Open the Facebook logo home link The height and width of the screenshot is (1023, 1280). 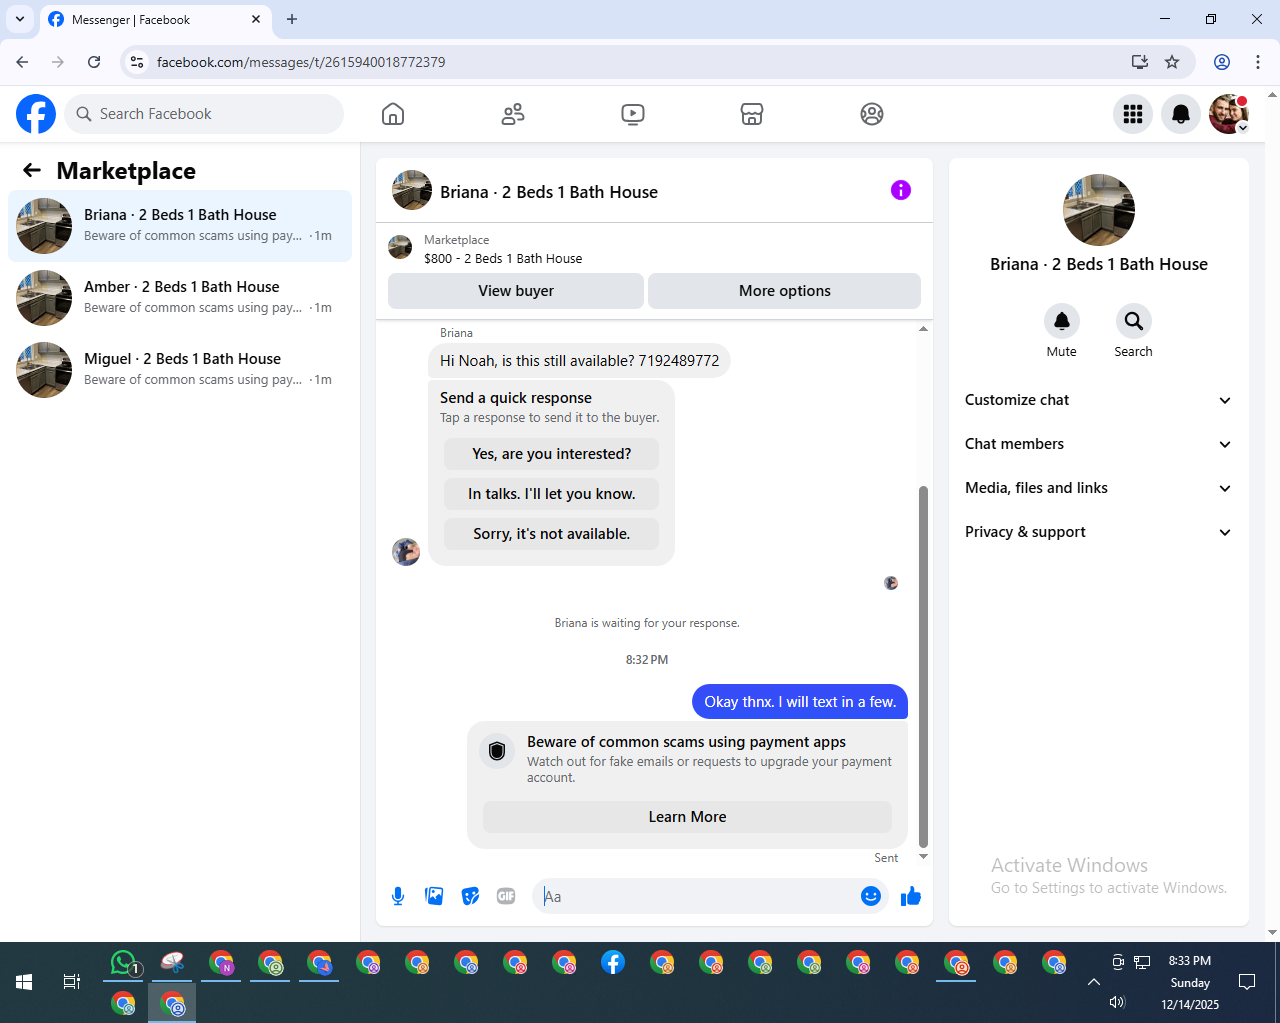(36, 114)
